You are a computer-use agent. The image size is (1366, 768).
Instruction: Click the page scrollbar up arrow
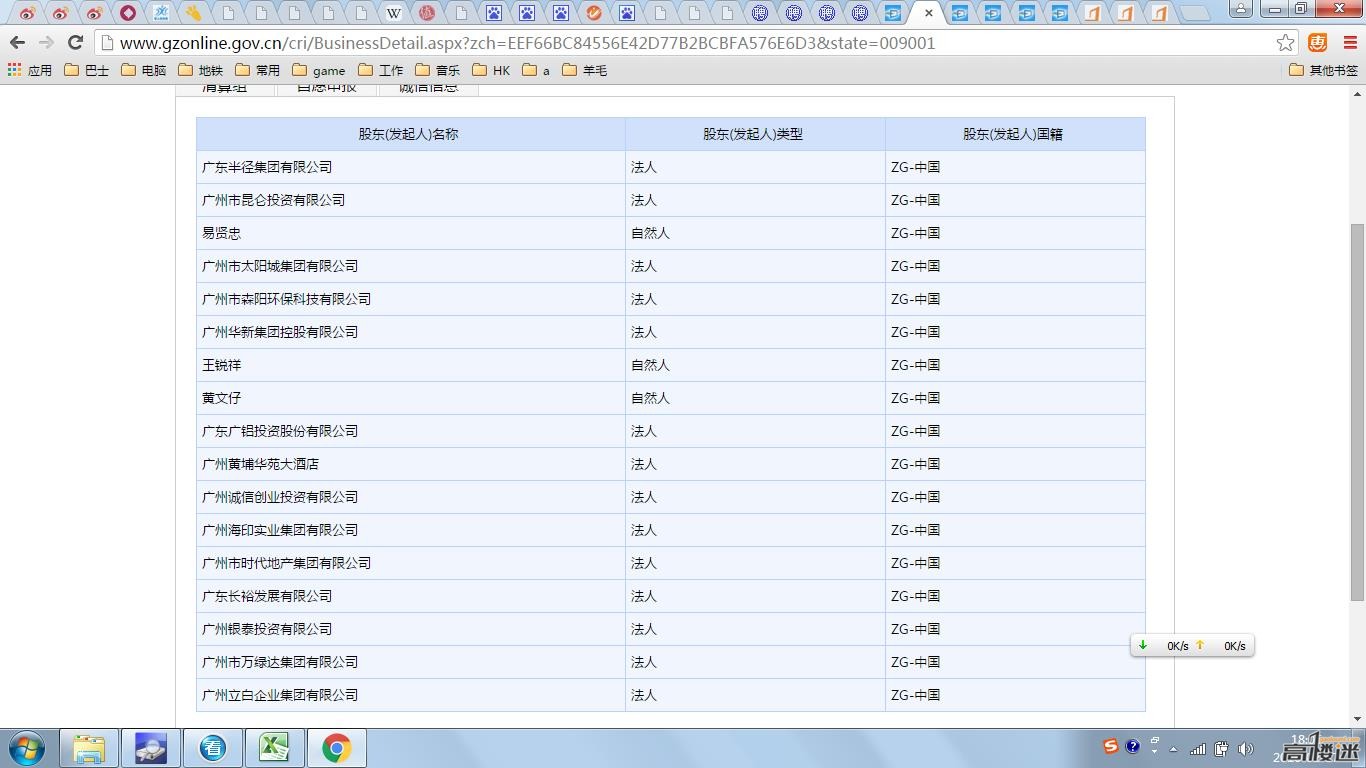click(x=1358, y=93)
